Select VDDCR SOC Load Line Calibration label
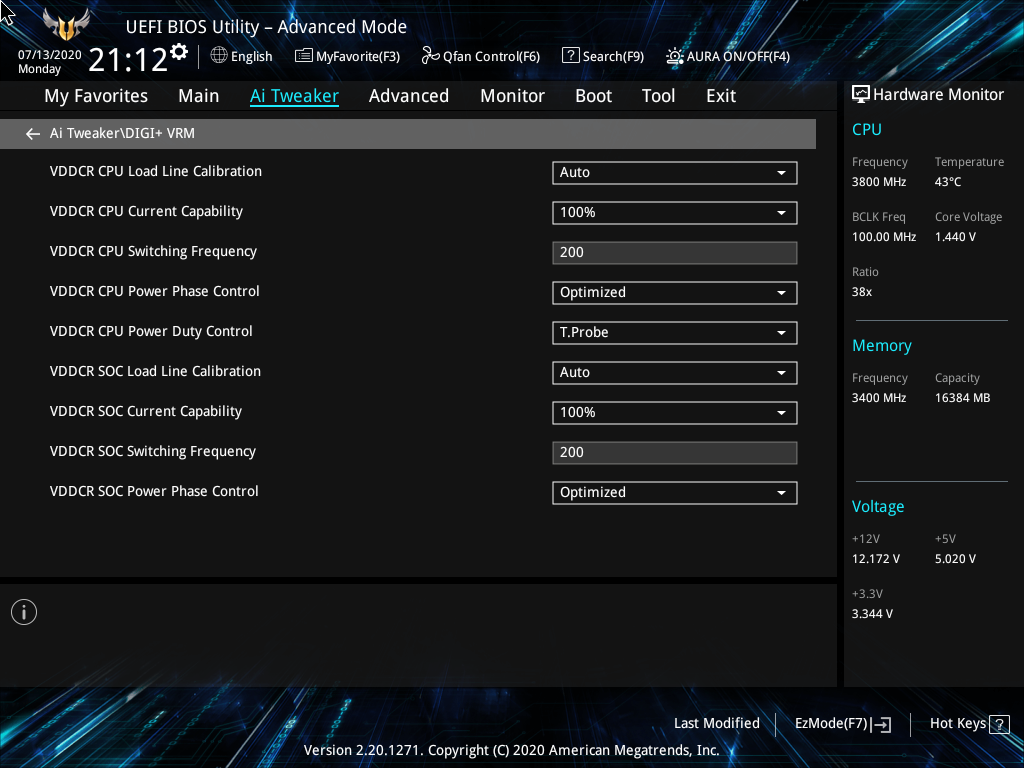Screen dimensions: 1024x768 pos(155,371)
